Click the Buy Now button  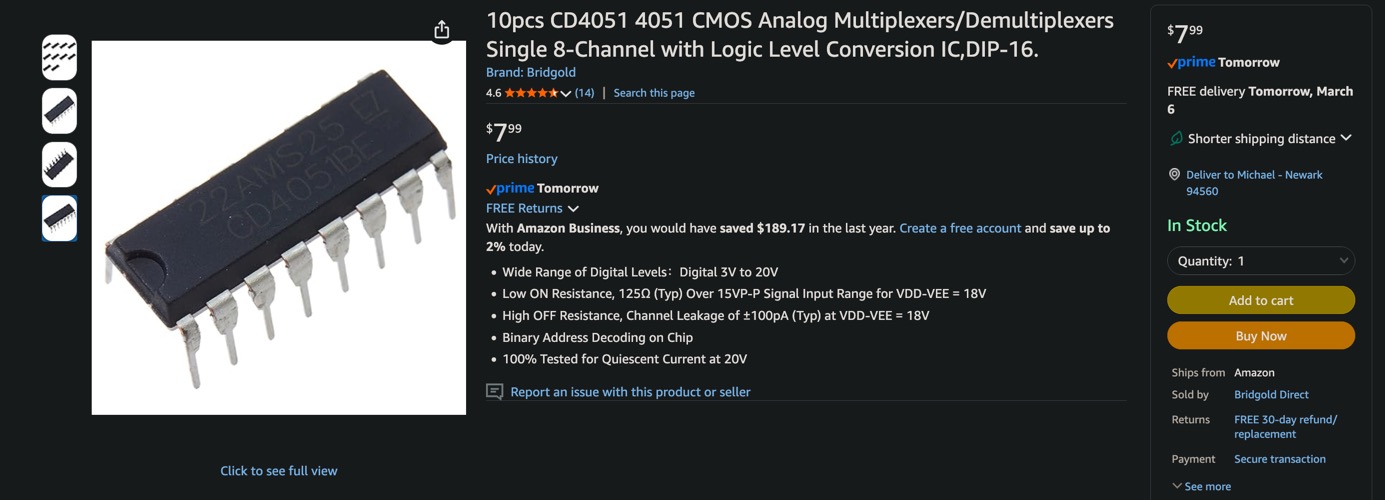(1260, 336)
